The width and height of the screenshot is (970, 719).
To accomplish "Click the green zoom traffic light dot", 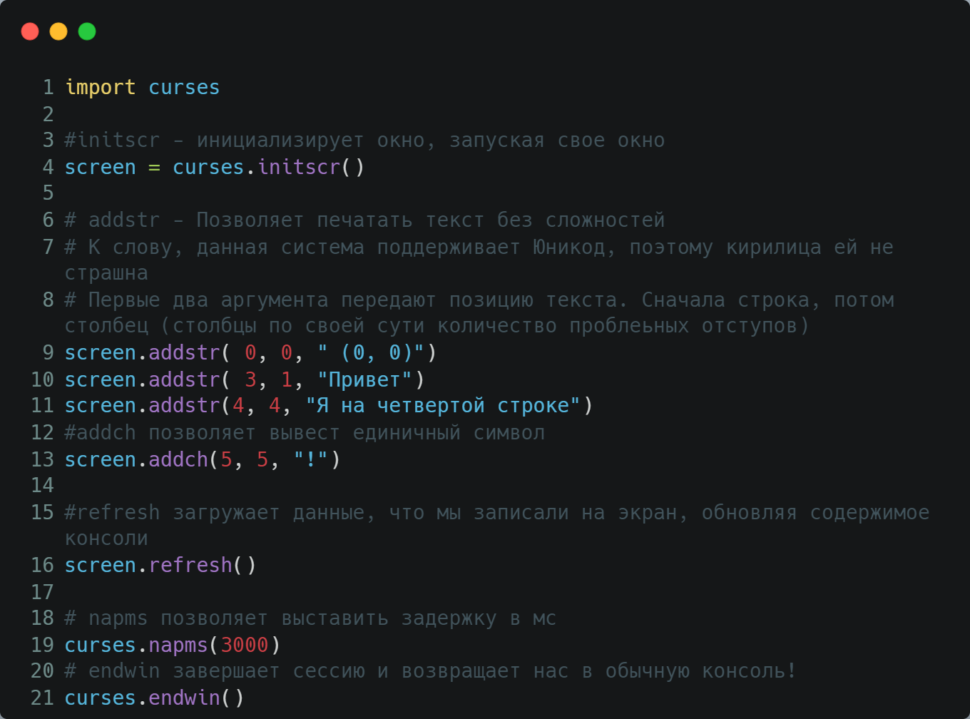I will click(87, 31).
